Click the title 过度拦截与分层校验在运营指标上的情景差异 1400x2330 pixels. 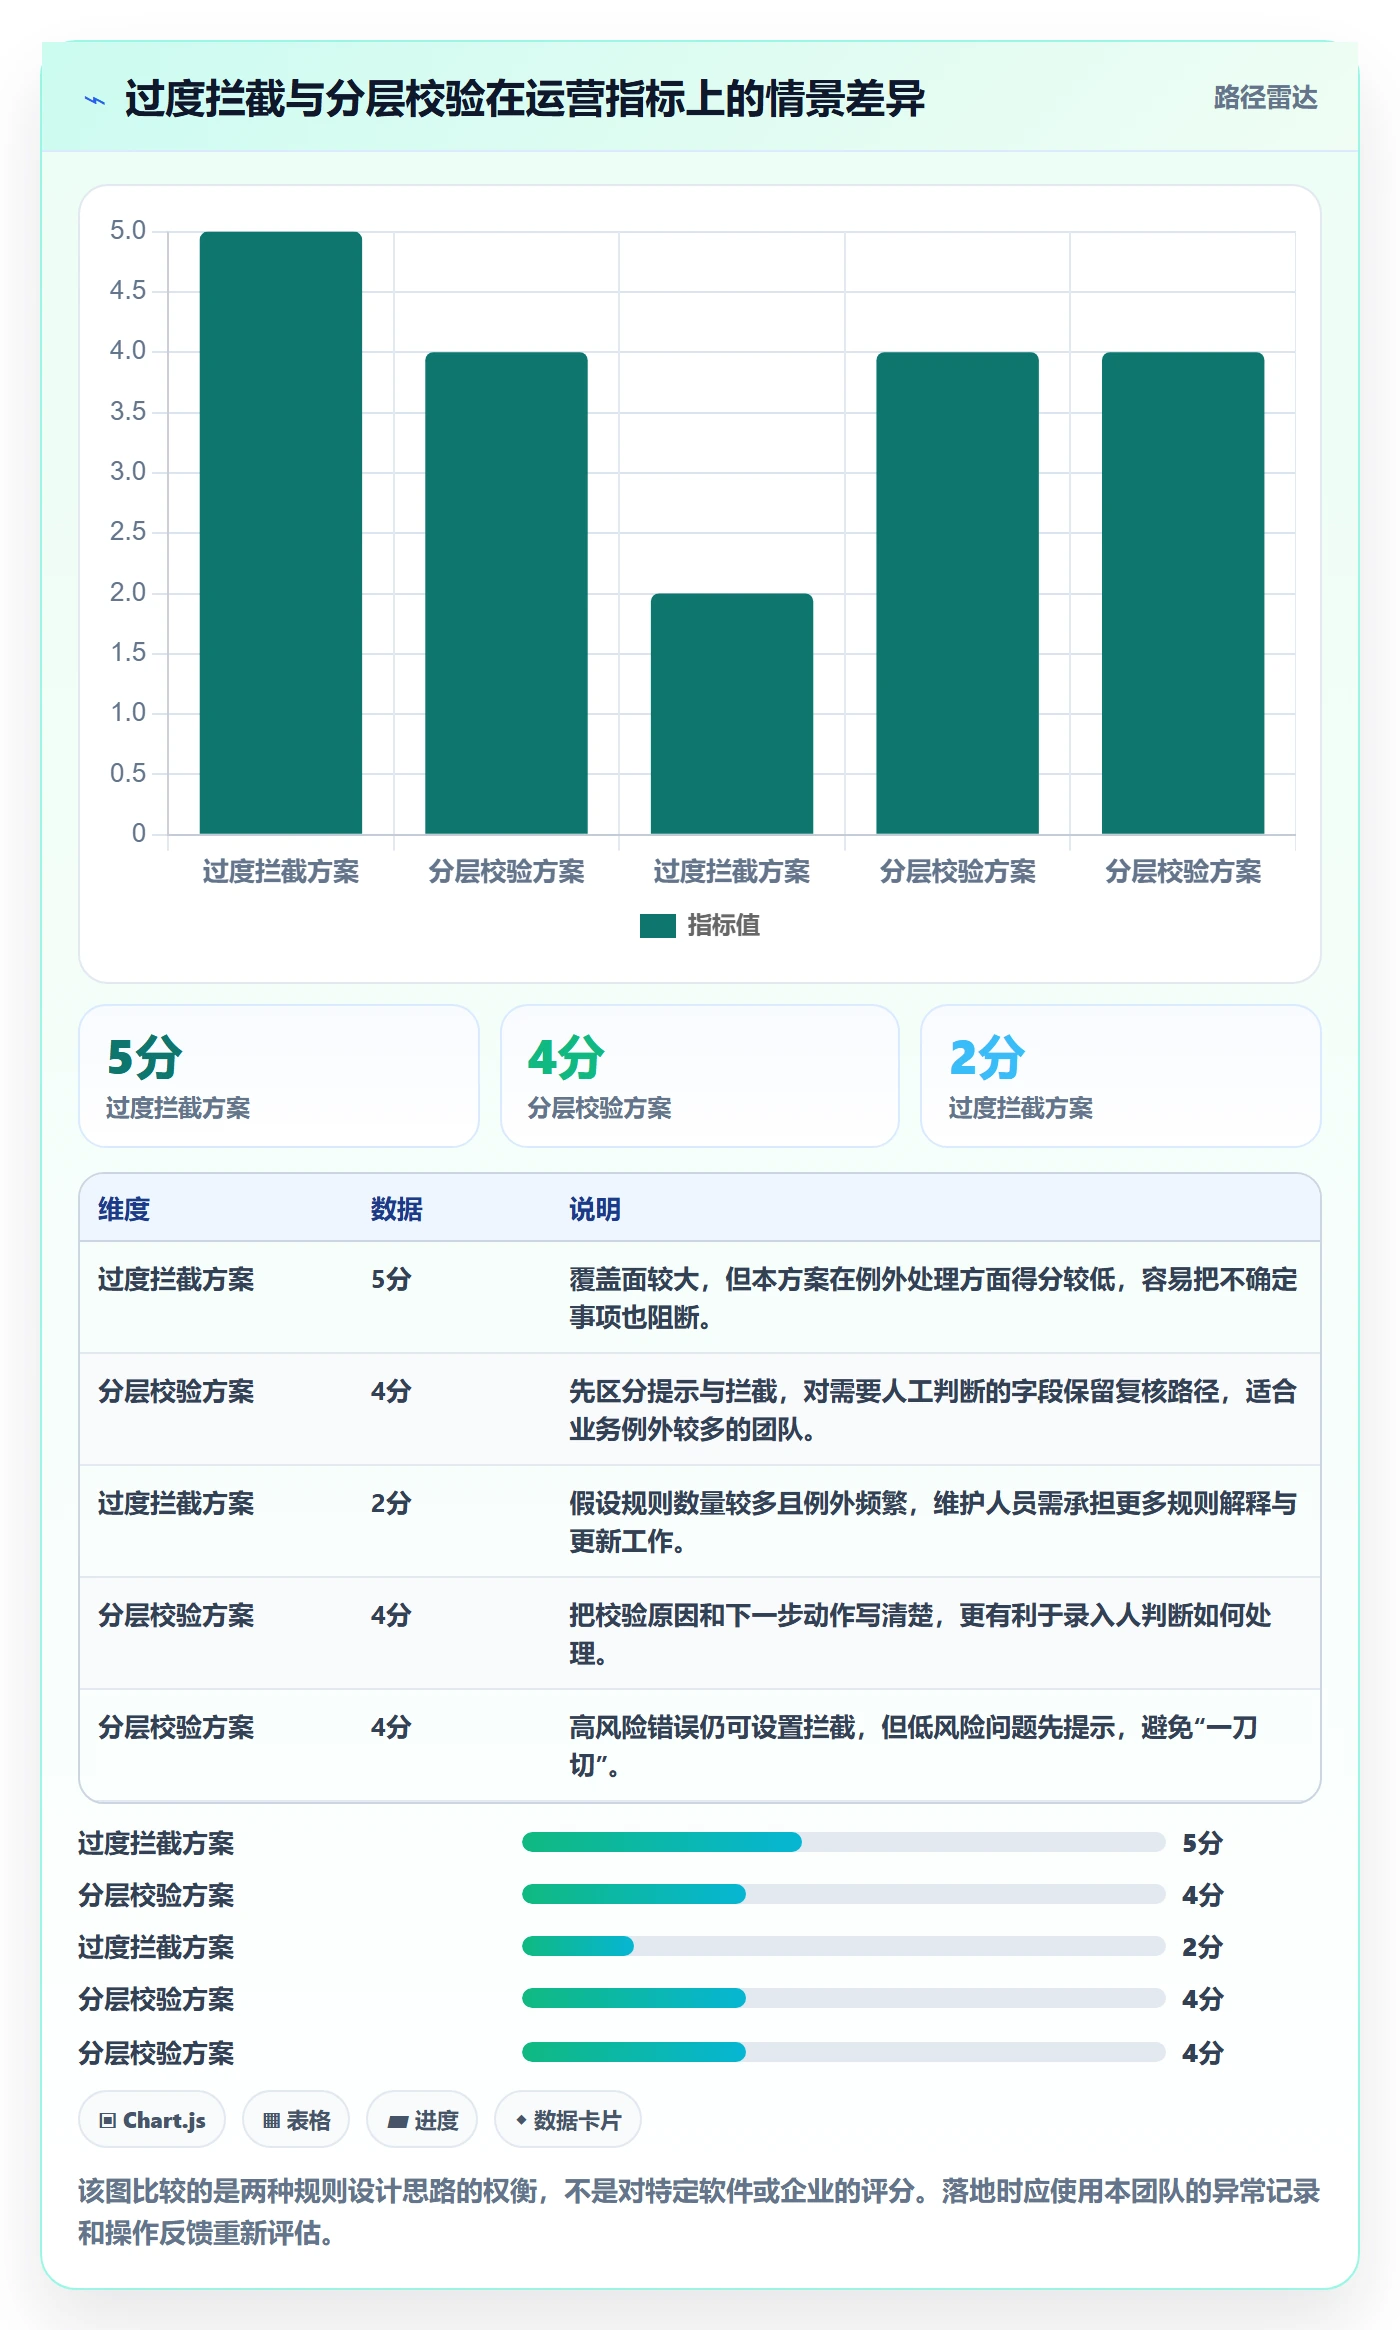pos(525,99)
